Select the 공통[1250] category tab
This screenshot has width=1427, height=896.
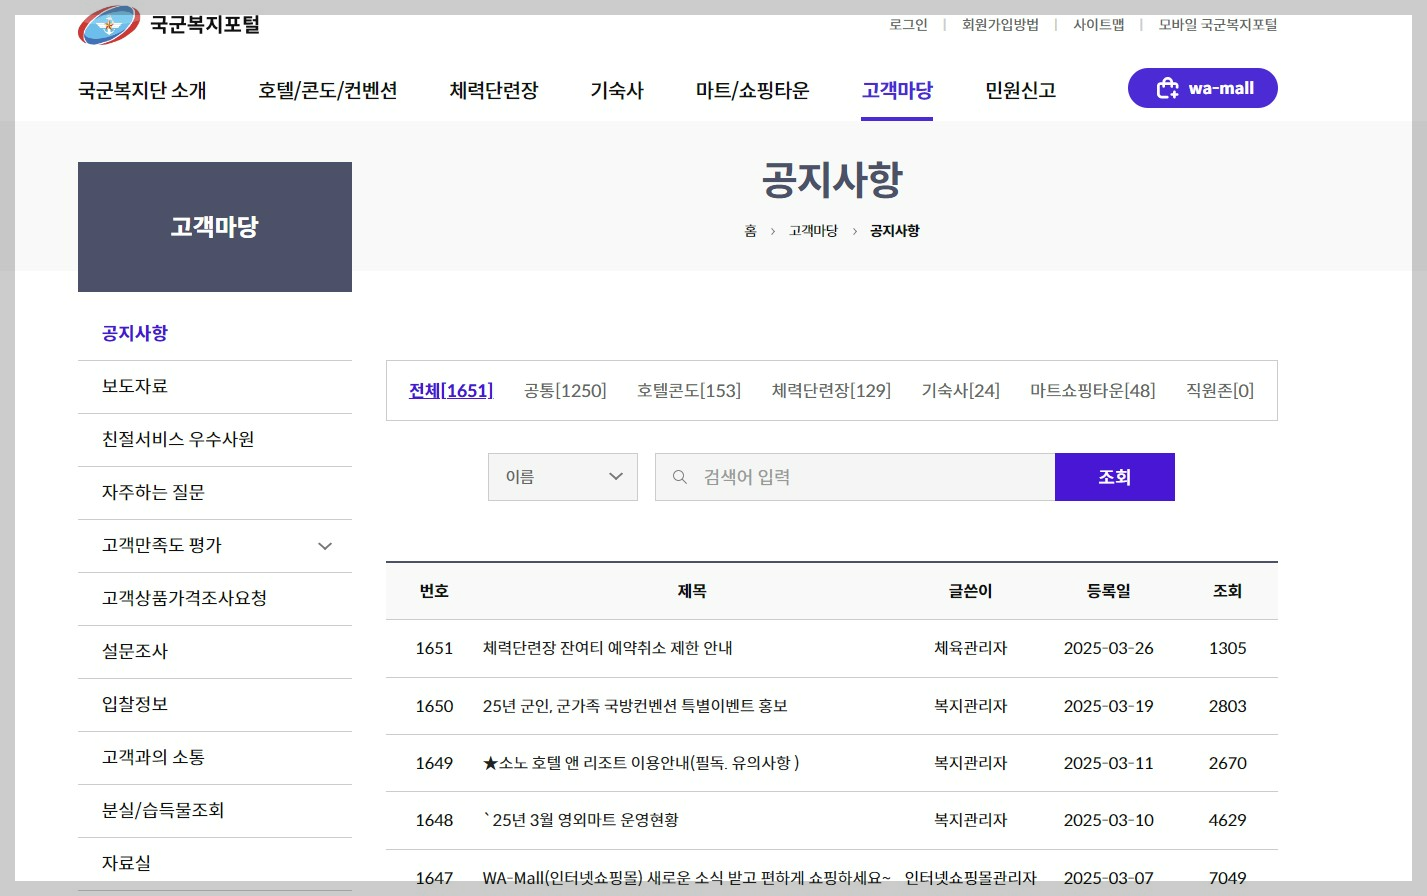coord(565,390)
